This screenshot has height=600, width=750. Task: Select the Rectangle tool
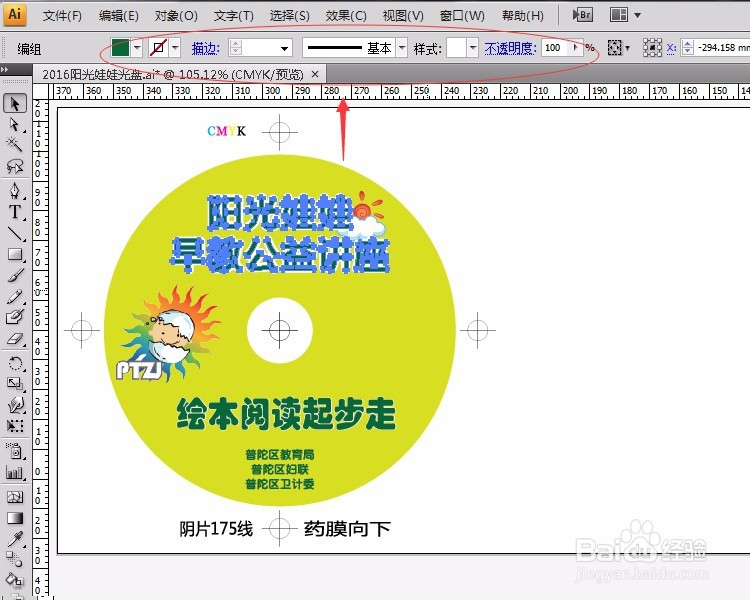coord(15,254)
